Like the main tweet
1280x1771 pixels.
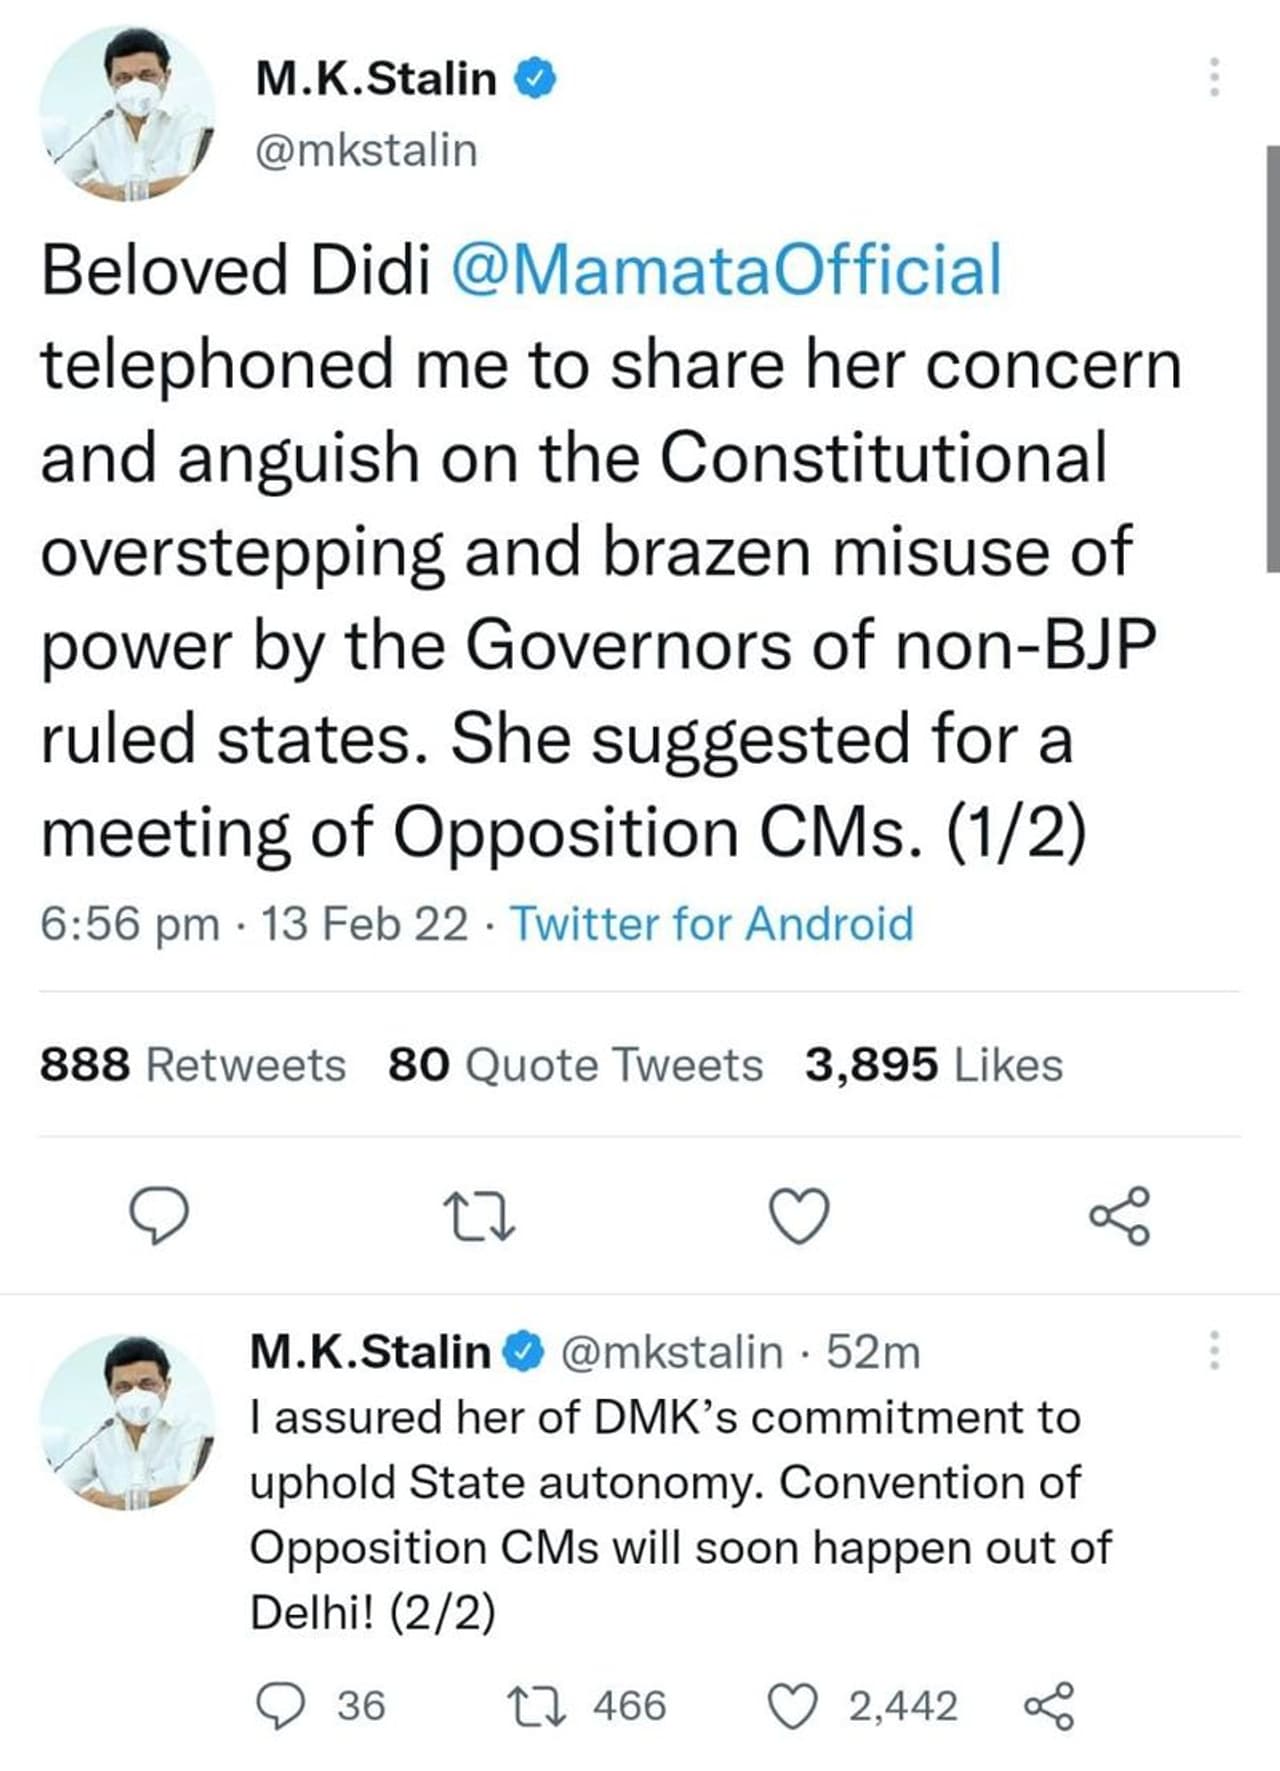800,1215
